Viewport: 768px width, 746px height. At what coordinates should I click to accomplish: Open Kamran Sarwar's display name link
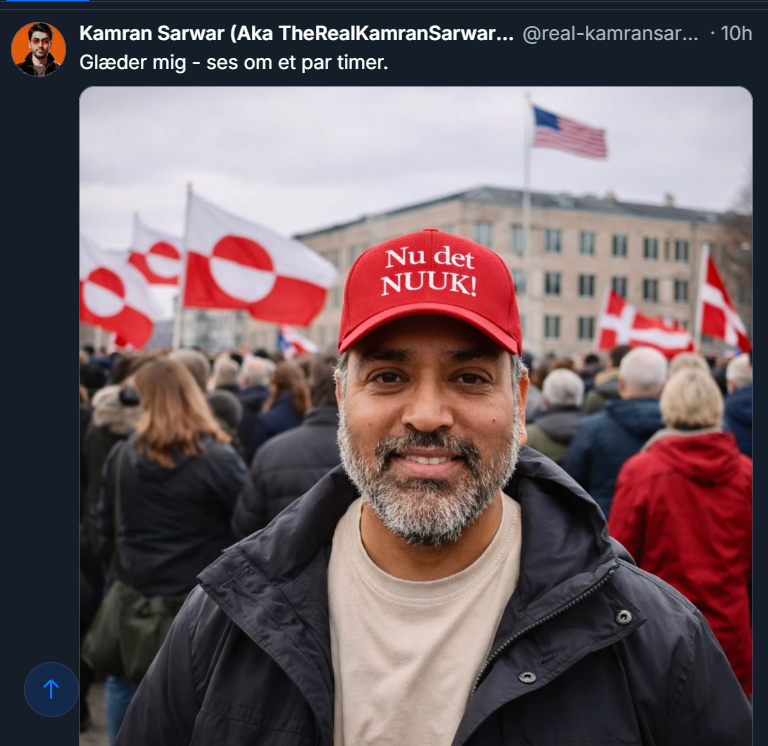[296, 33]
